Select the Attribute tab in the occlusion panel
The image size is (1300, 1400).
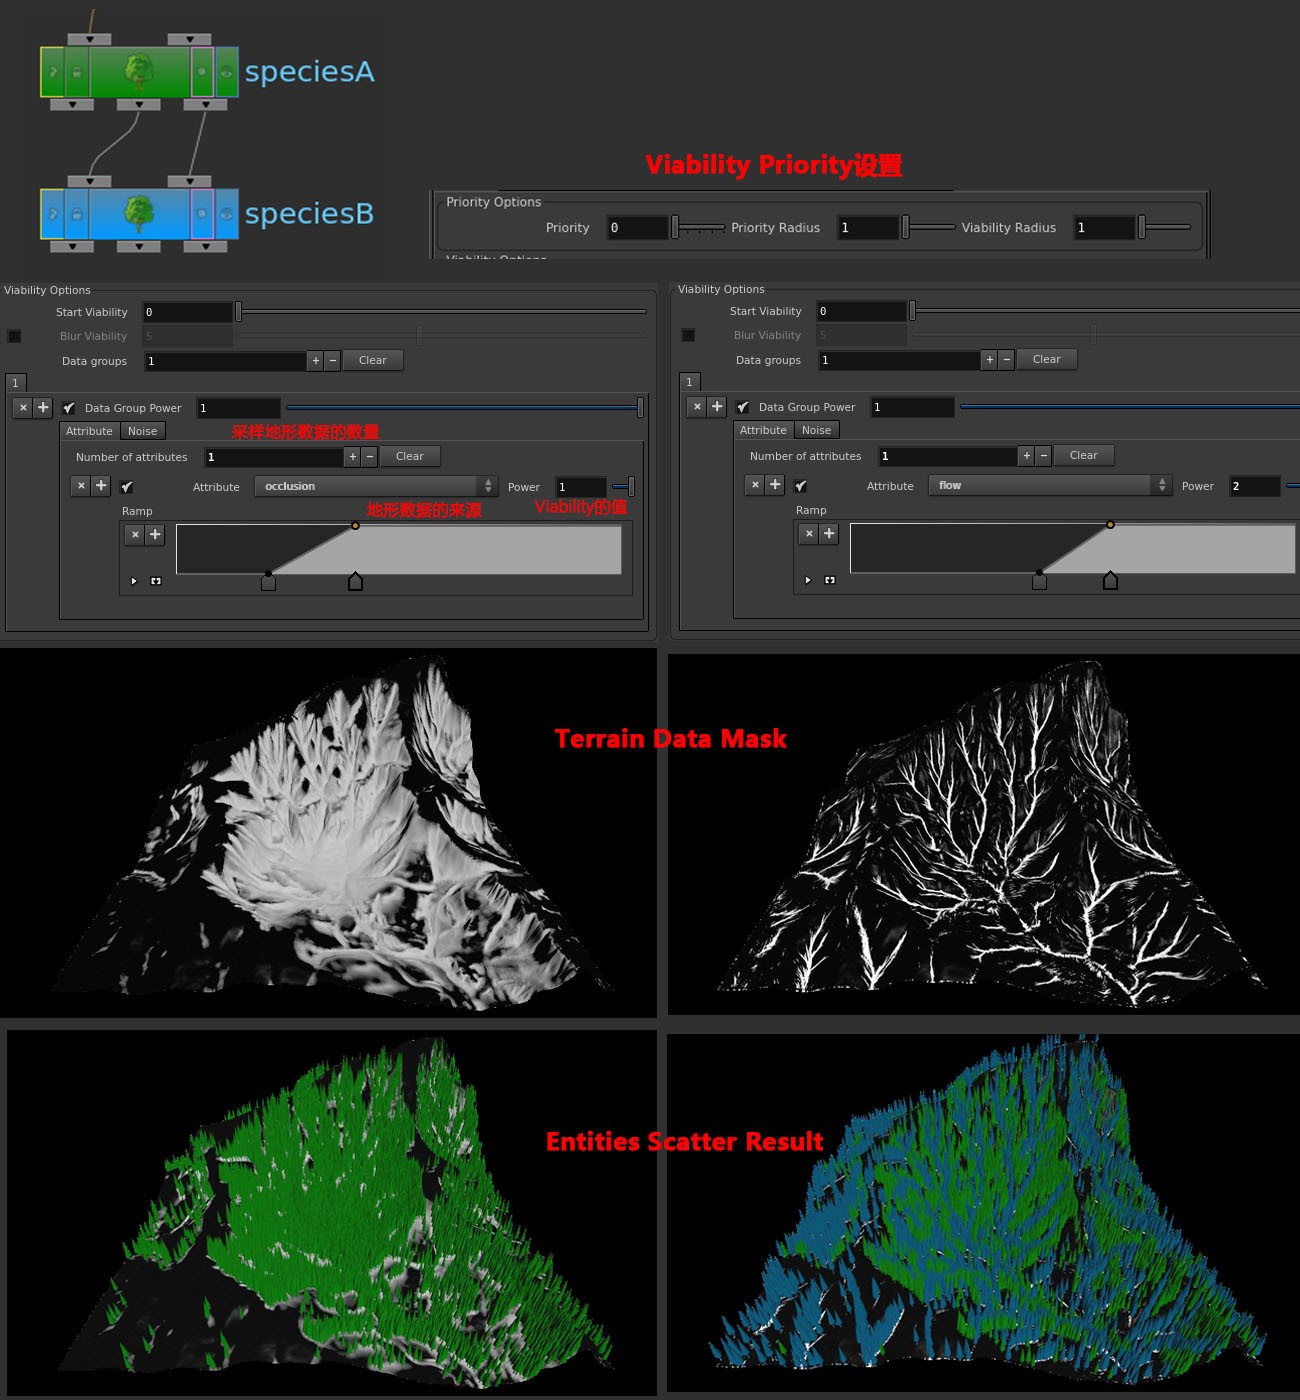point(89,431)
